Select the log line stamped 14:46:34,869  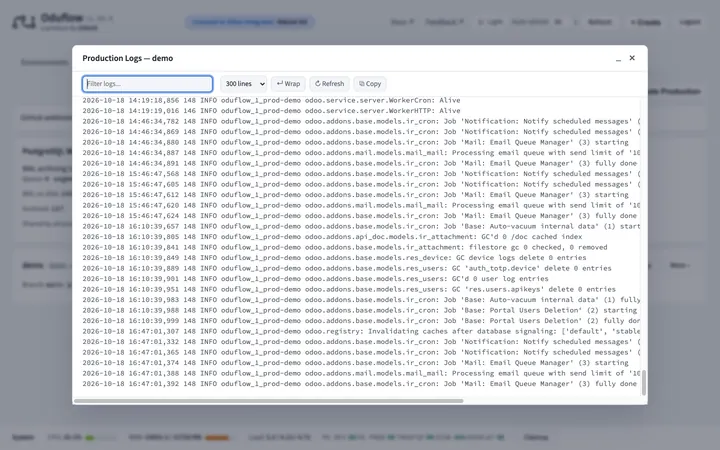(361, 132)
